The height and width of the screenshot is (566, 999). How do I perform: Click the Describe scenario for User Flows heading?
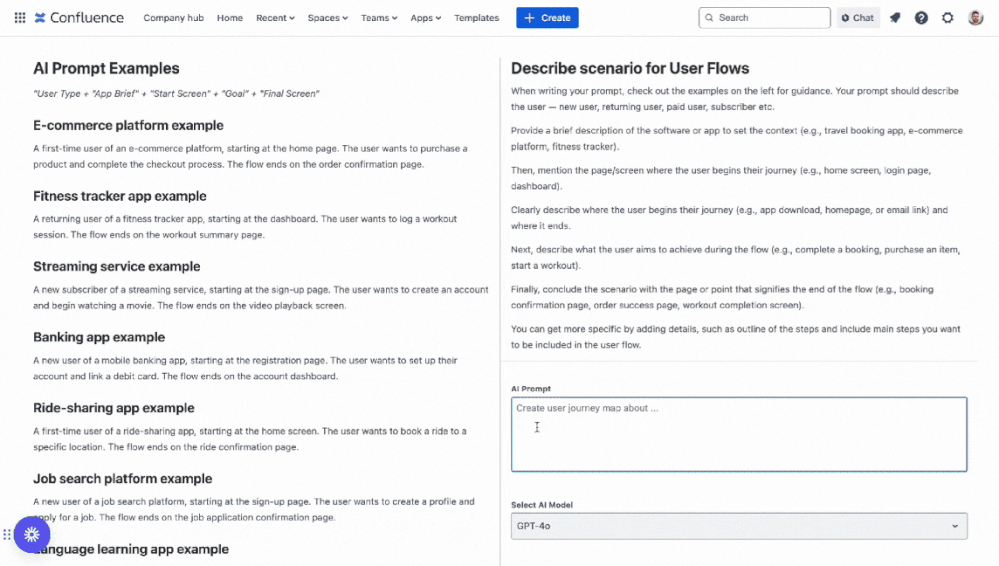click(x=630, y=68)
